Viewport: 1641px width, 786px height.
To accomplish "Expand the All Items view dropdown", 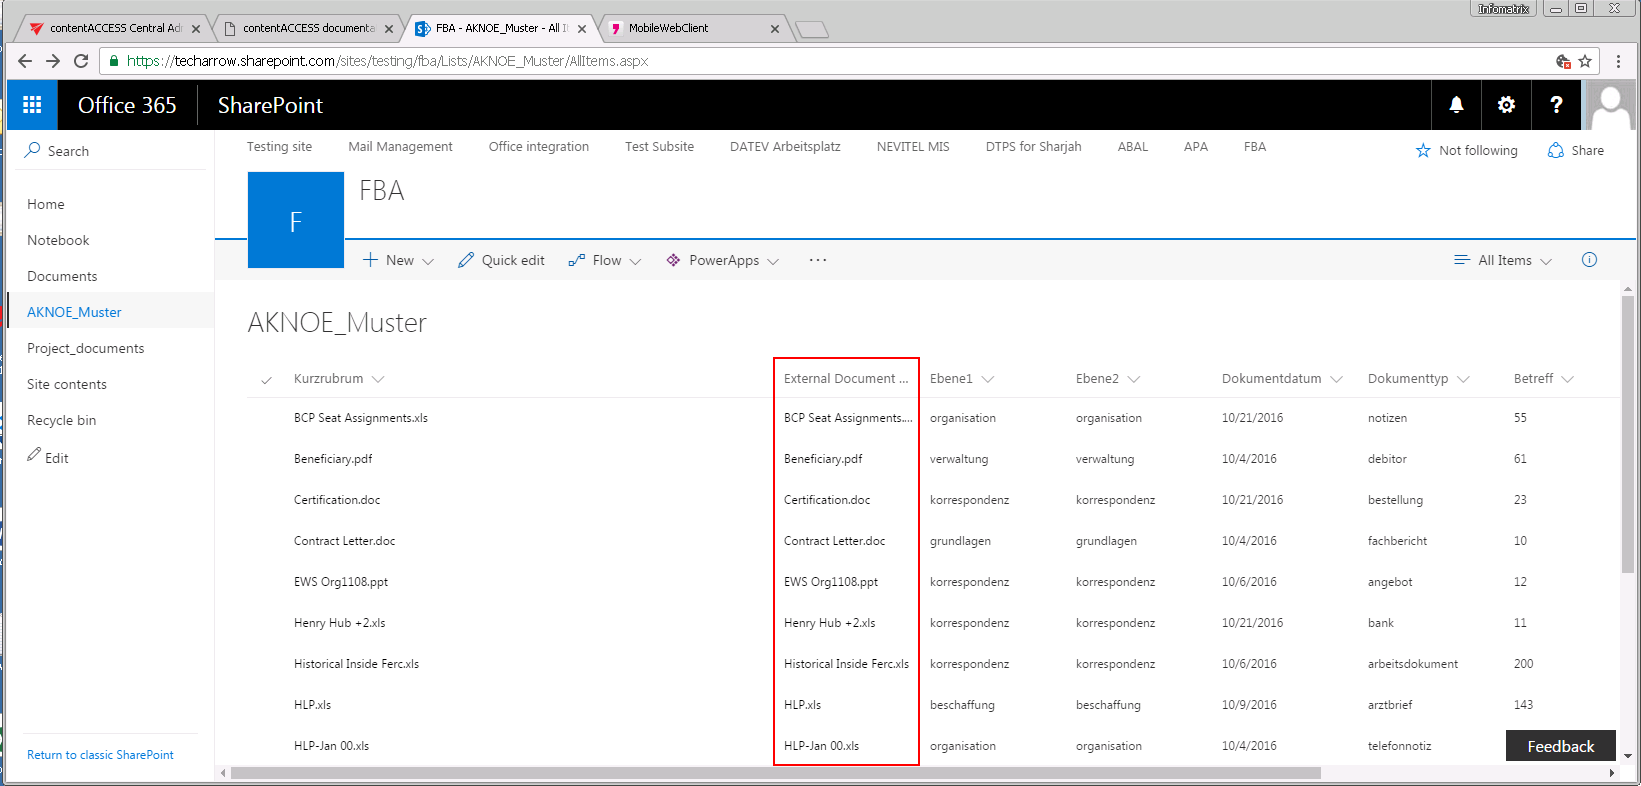I will (x=1503, y=260).
